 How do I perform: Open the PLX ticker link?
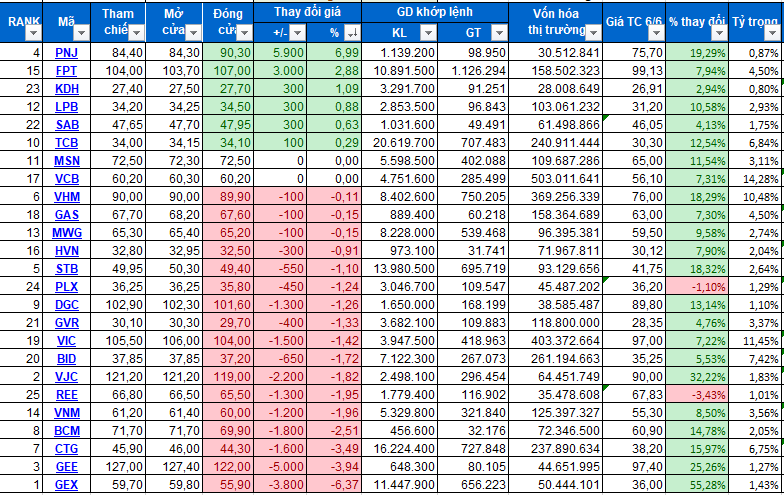coord(66,286)
